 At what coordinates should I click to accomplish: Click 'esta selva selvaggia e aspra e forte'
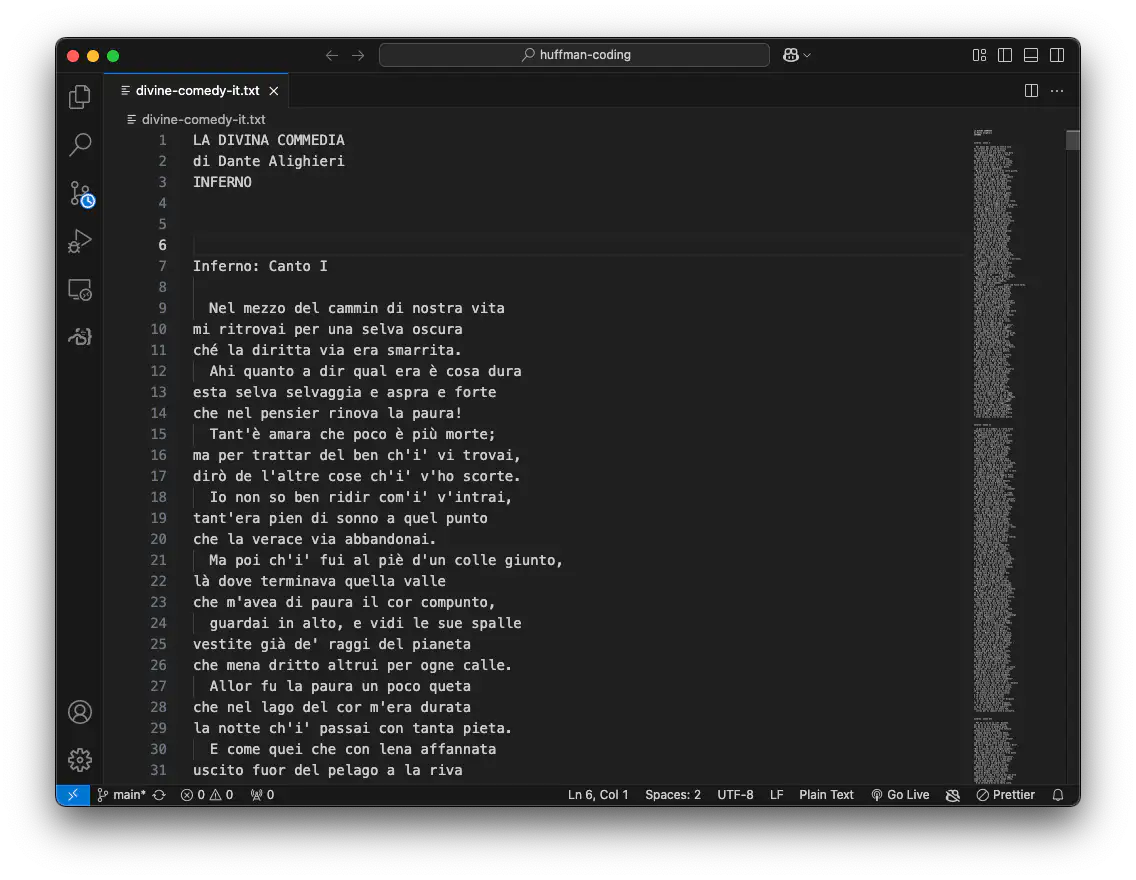click(x=345, y=392)
